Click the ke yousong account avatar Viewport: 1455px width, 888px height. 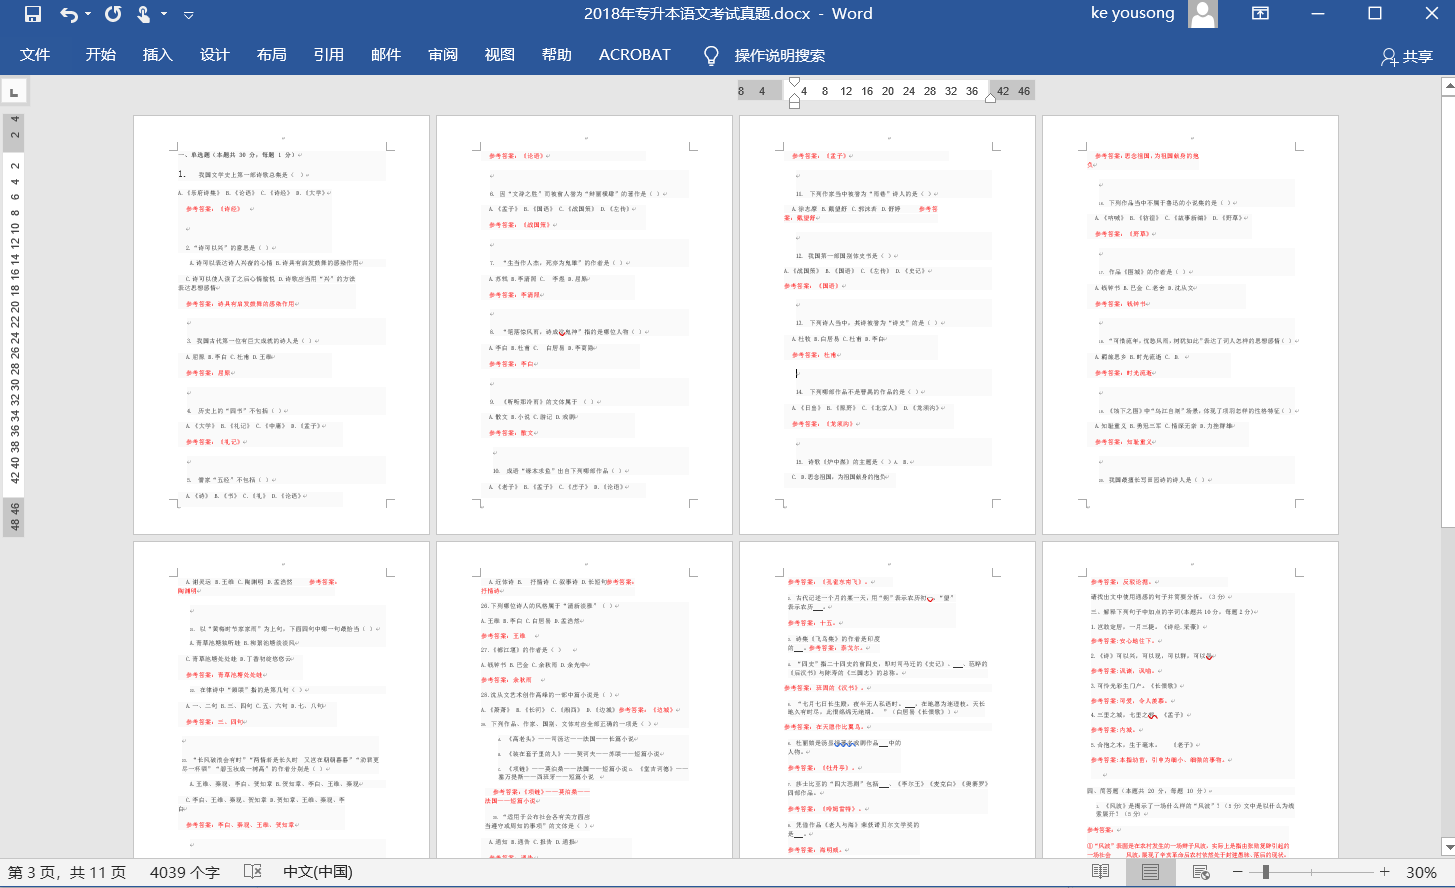coord(1203,14)
